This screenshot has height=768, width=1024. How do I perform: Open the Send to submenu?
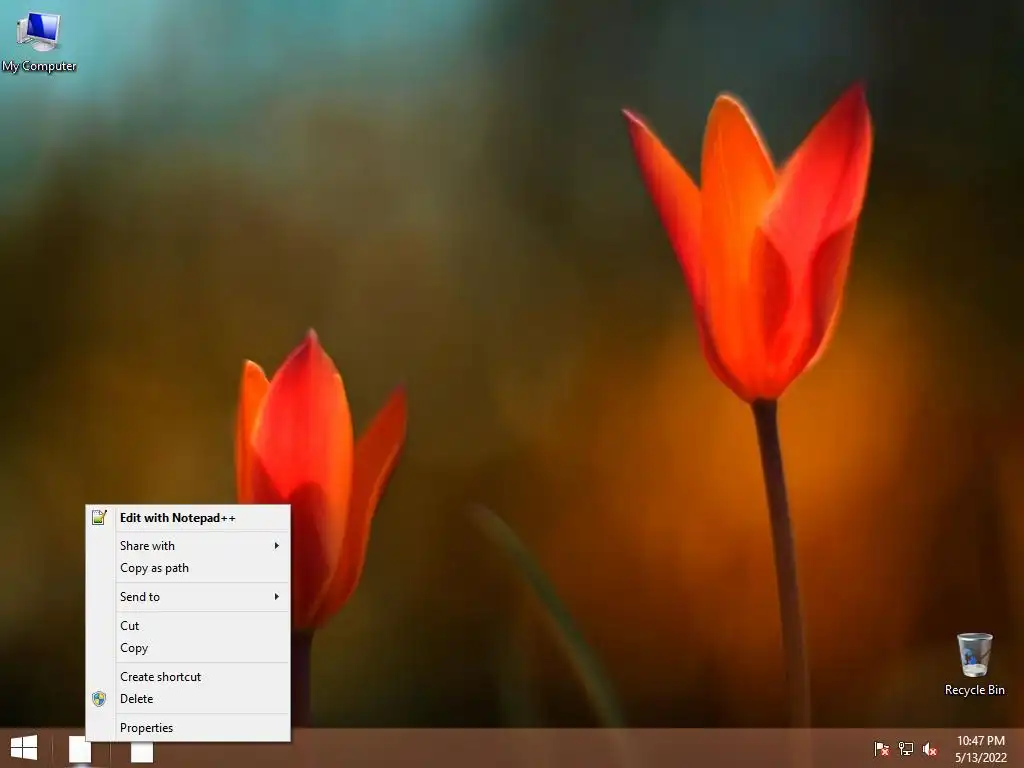point(187,596)
